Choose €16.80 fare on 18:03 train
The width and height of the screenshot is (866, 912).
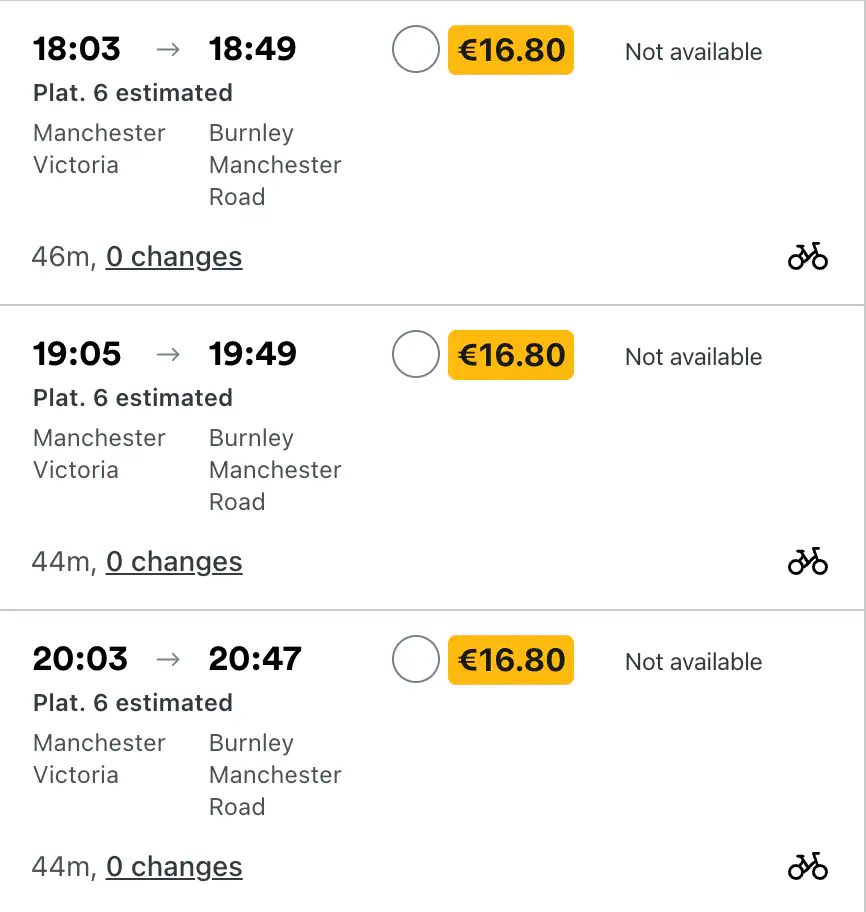511,49
